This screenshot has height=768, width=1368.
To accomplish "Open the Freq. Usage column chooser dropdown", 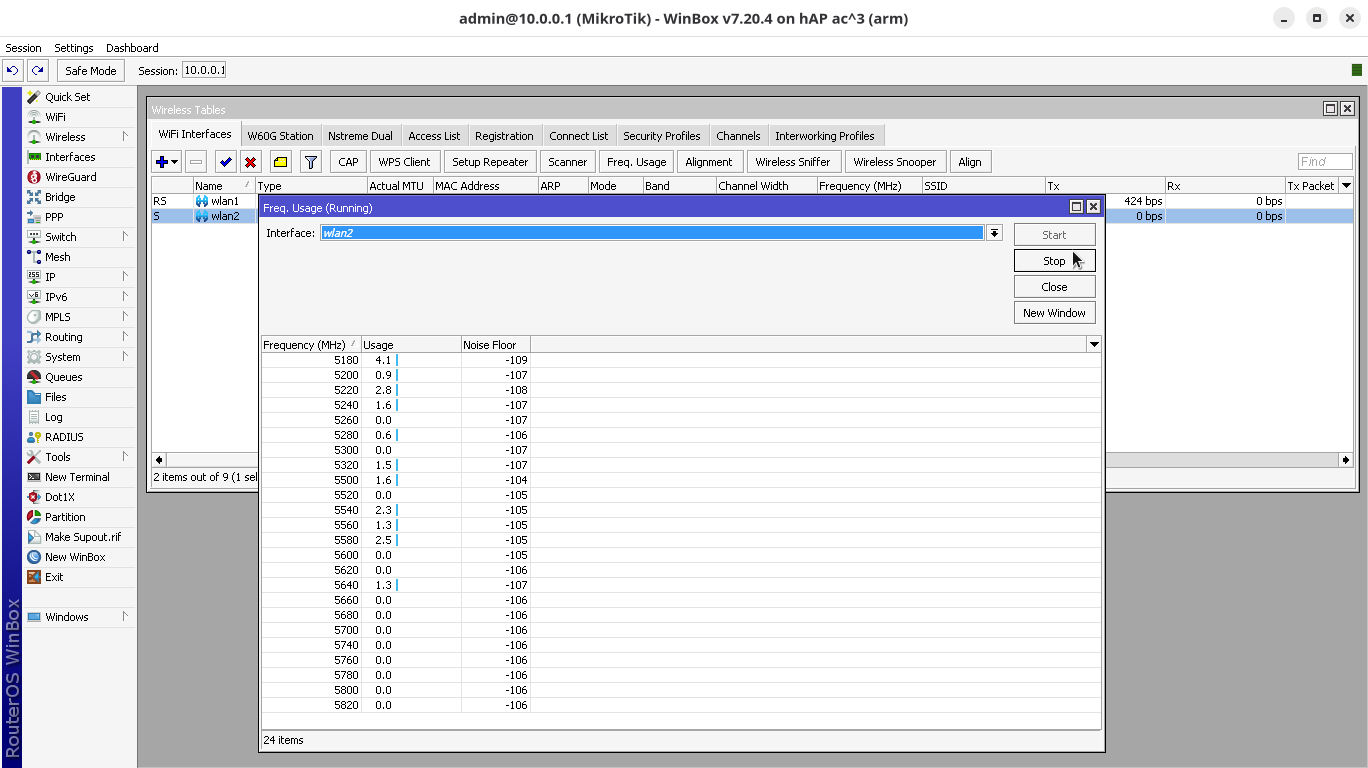I will [1094, 345].
